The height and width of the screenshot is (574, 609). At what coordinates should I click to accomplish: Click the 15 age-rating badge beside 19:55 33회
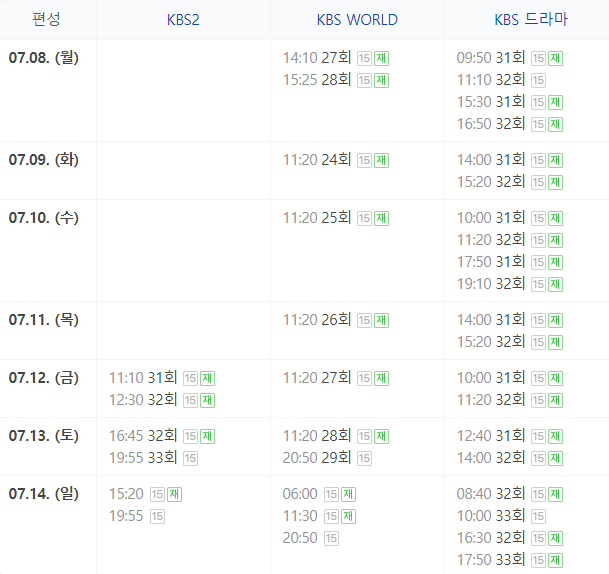[x=190, y=459]
